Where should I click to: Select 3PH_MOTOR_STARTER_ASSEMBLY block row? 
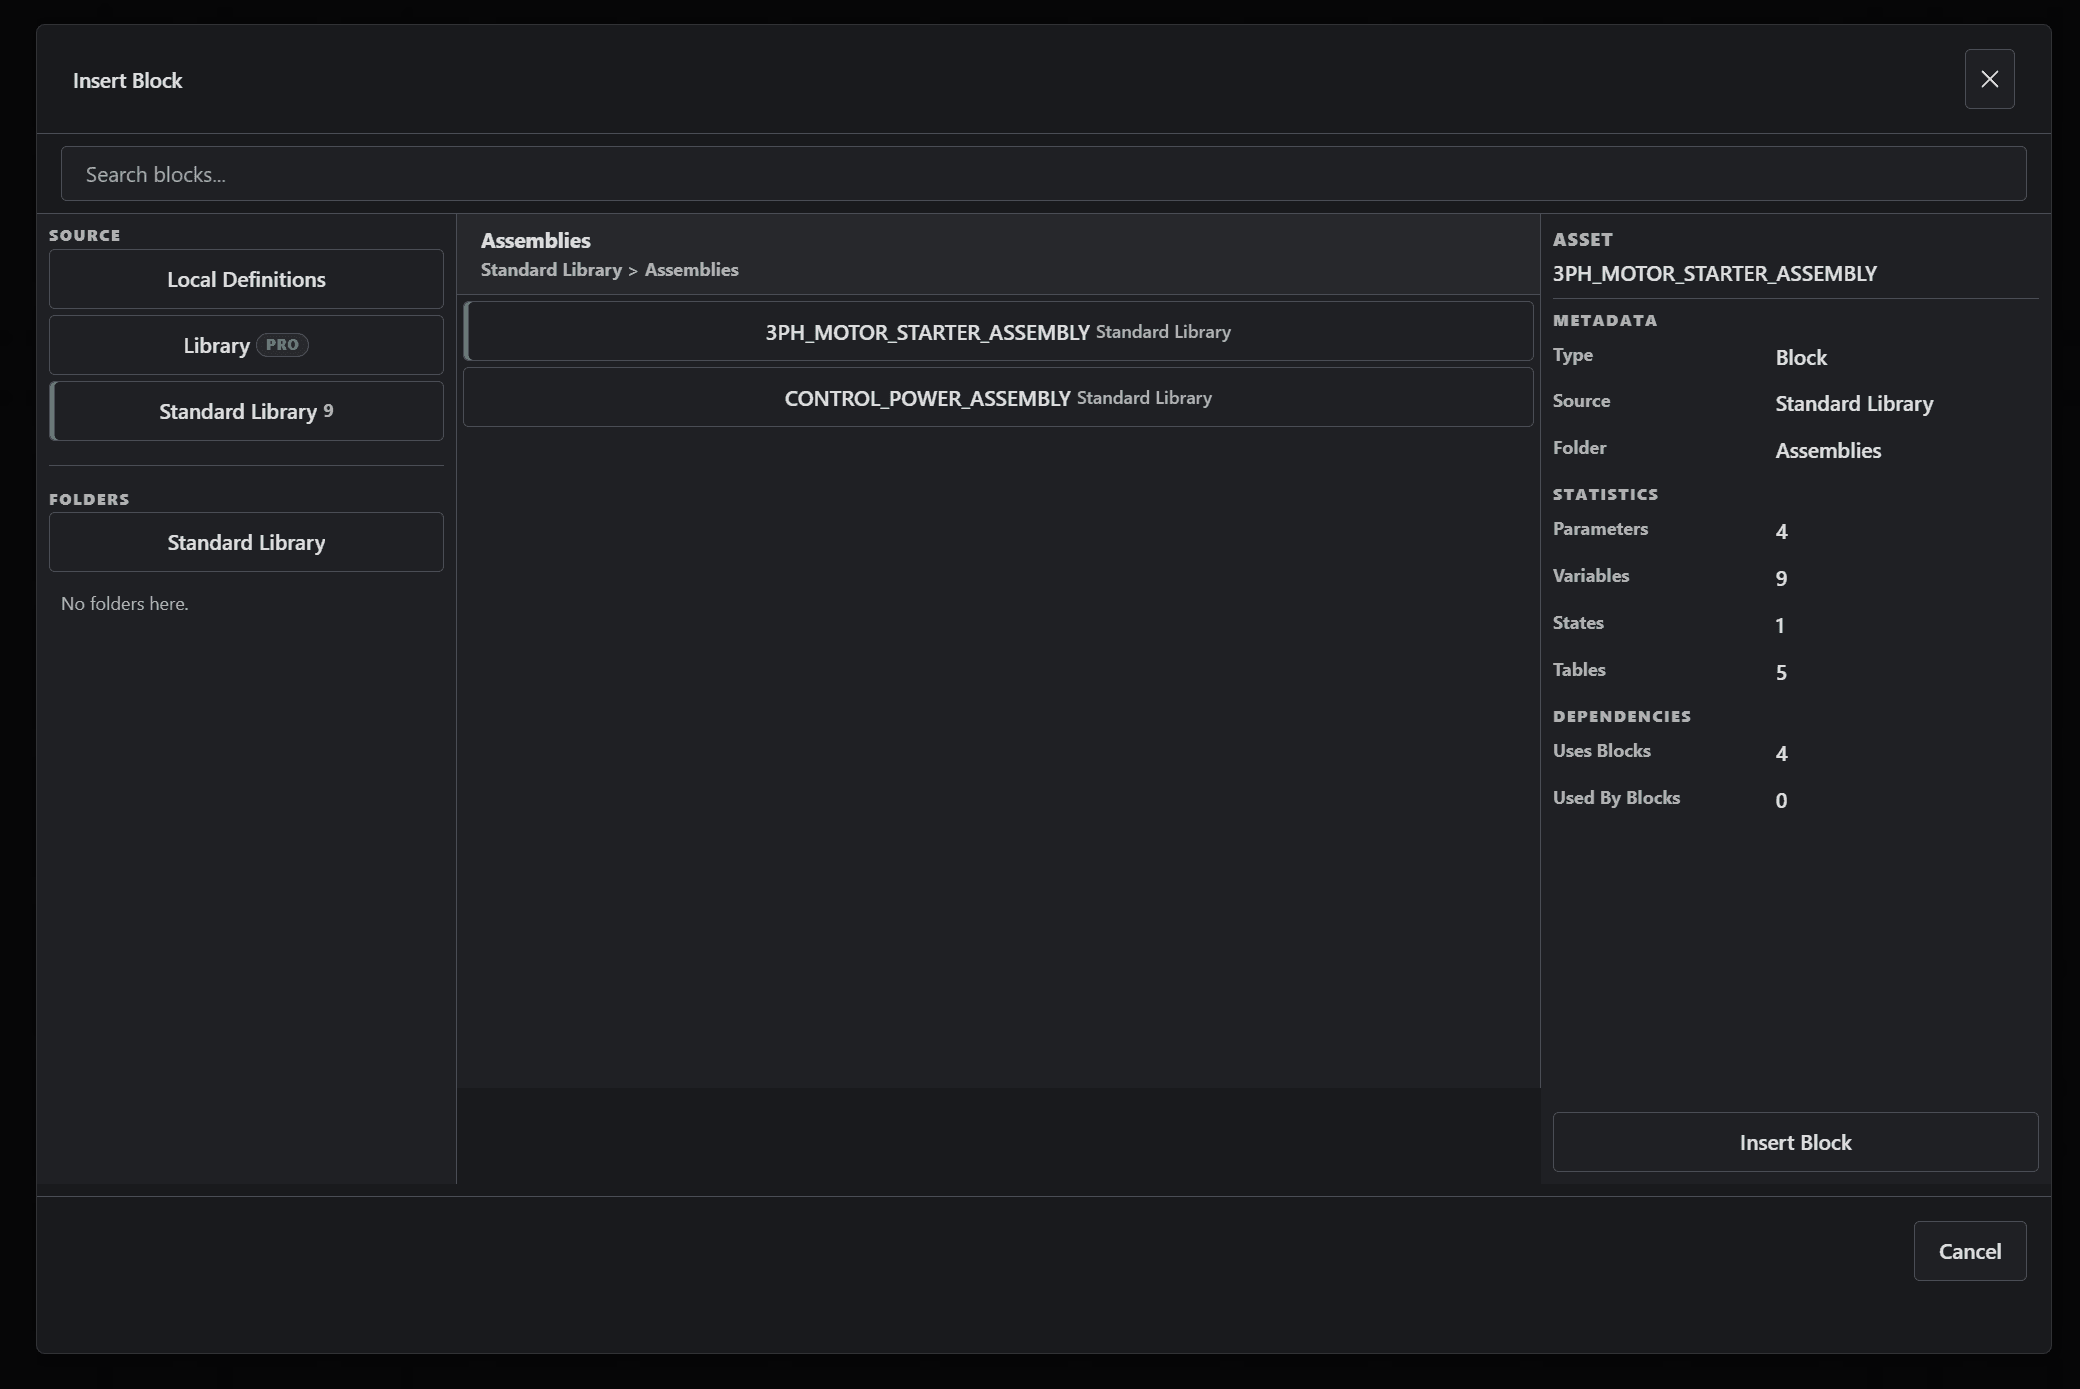point(998,331)
